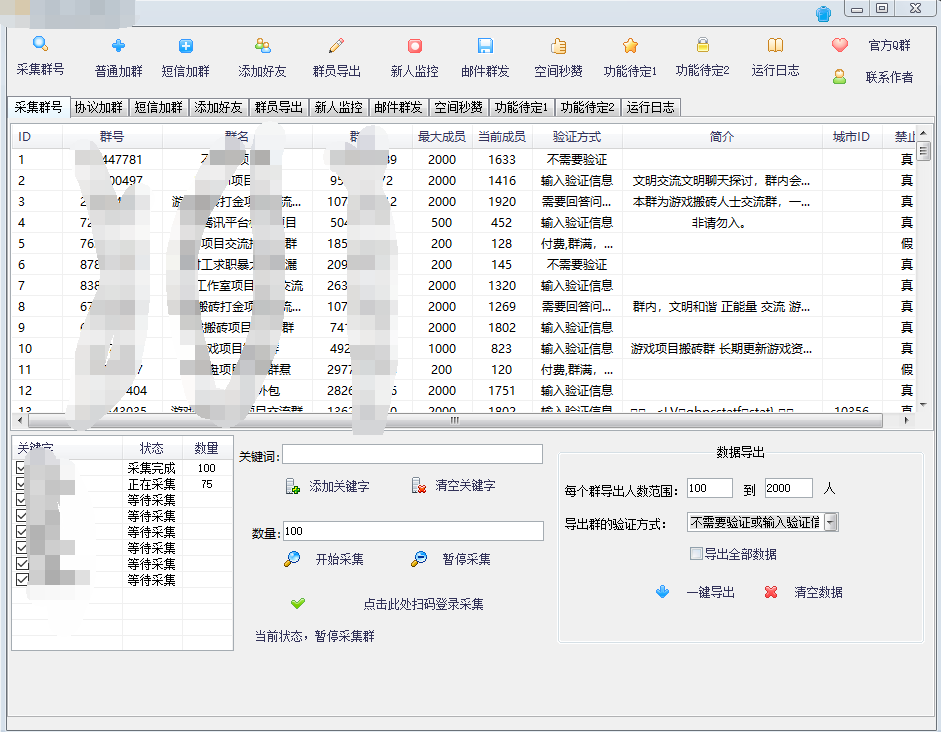Switch to the 短信加群 tab
The width and height of the screenshot is (941, 732).
pyautogui.click(x=158, y=107)
